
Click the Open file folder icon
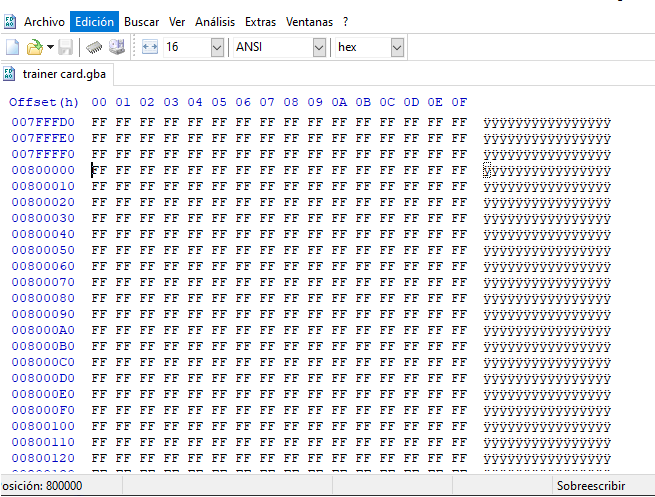[34, 47]
